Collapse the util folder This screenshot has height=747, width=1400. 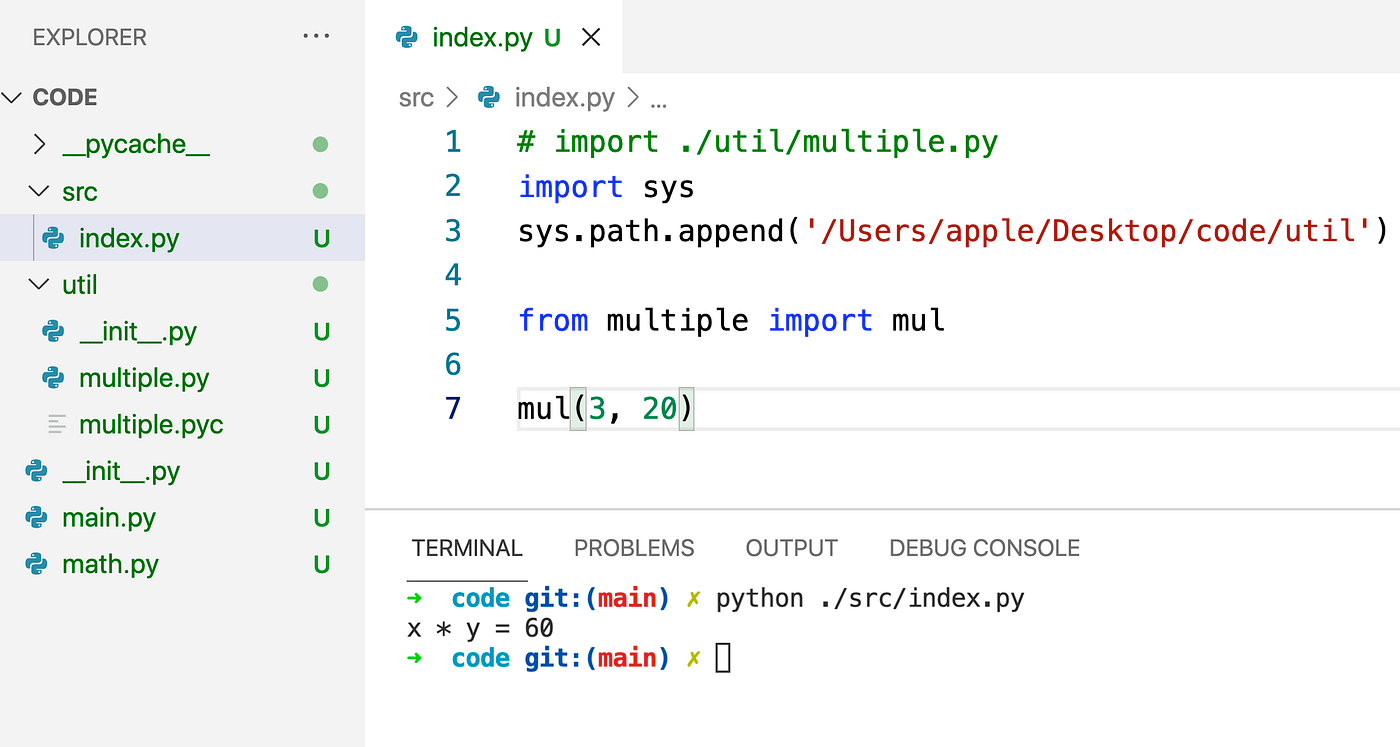(x=38, y=284)
